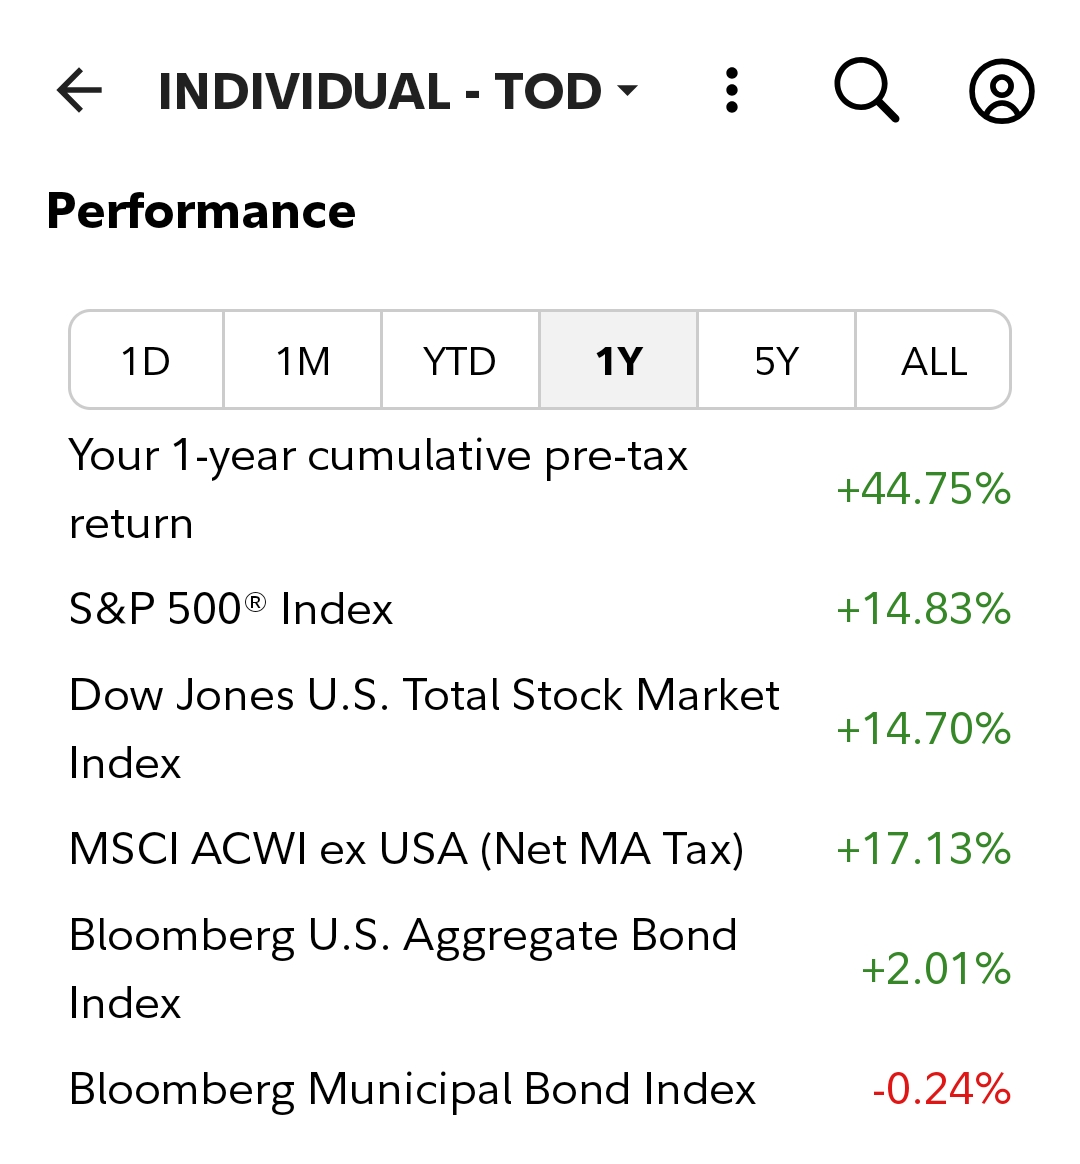Tap the back arrow icon
This screenshot has width=1080, height=1164.
pyautogui.click(x=80, y=91)
